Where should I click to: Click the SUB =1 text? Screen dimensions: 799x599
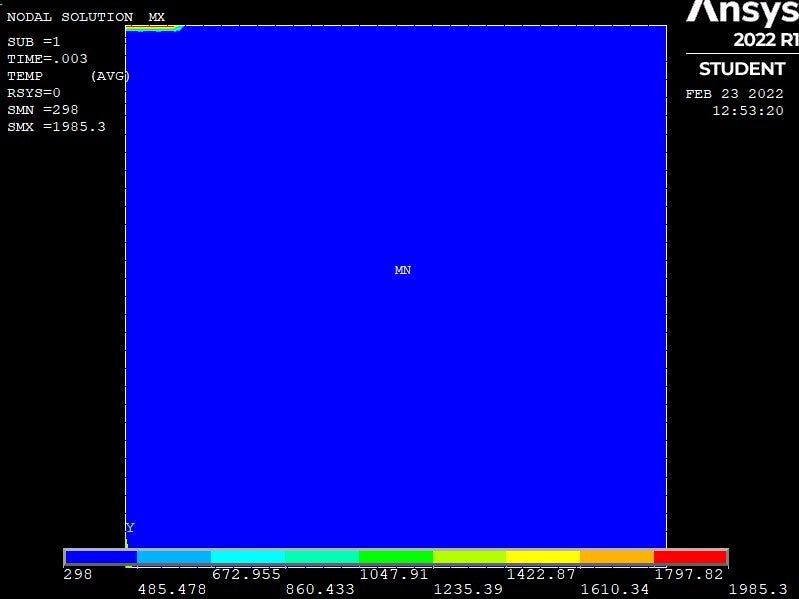(34, 42)
